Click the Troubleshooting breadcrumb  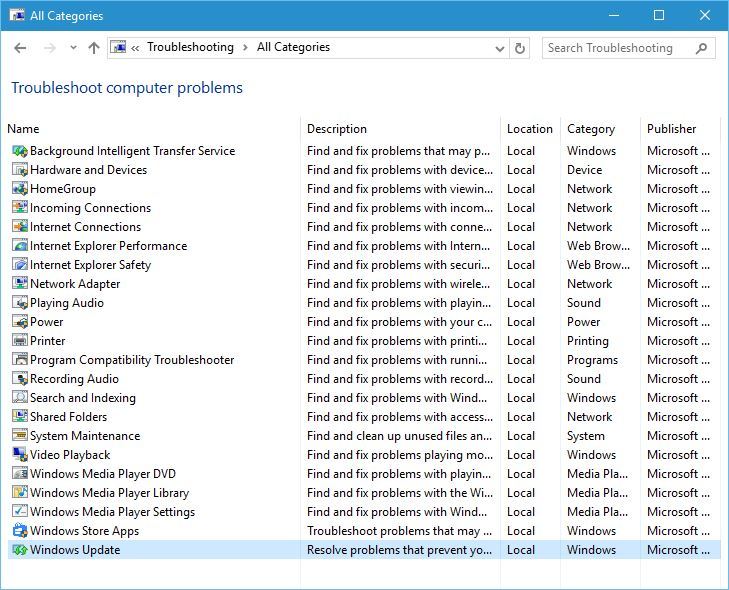point(190,47)
